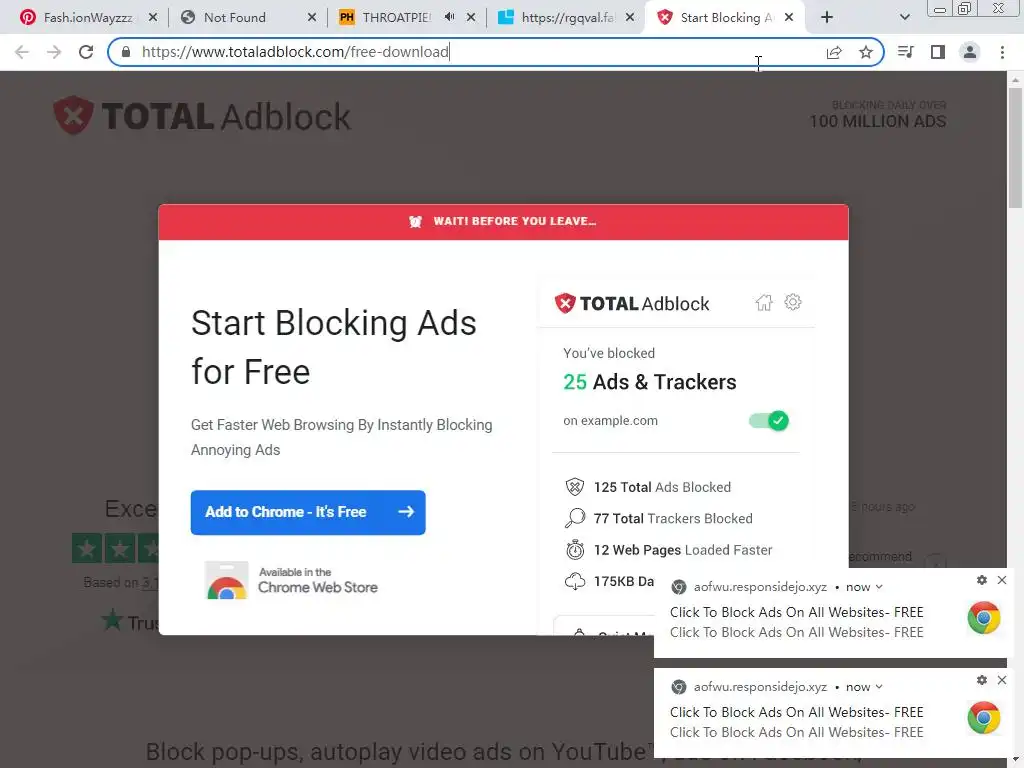Image resolution: width=1024 pixels, height=768 pixels.
Task: Click the cloud icon beside 175KB Data
Action: tap(575, 581)
